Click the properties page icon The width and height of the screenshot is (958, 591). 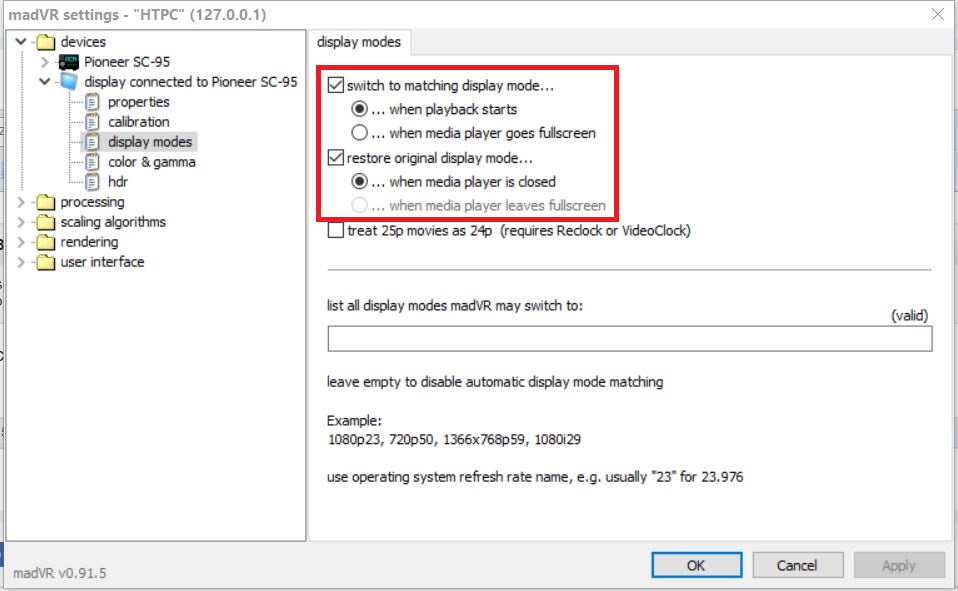tap(92, 102)
